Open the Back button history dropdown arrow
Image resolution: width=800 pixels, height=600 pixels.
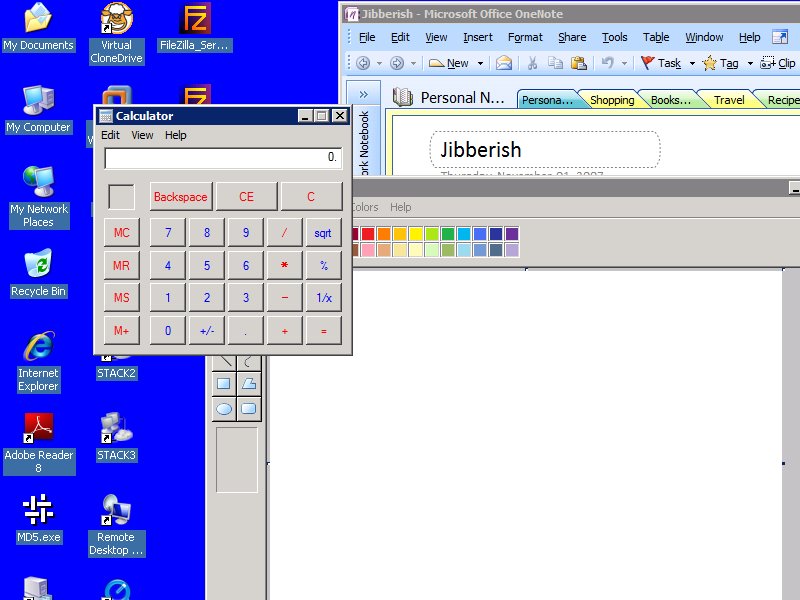379,63
